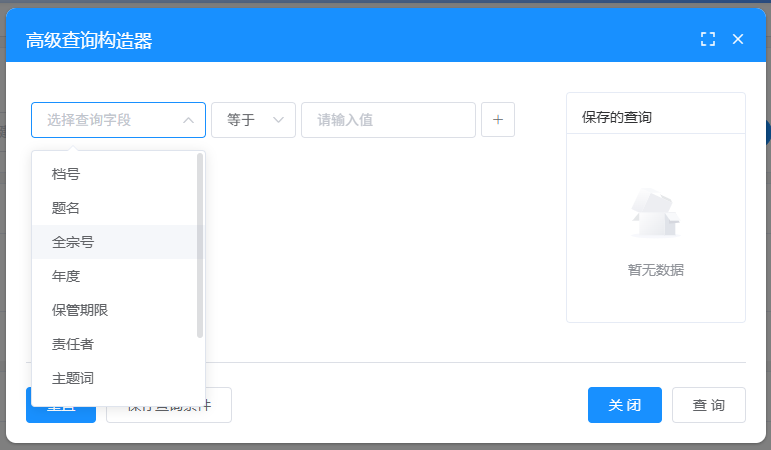The width and height of the screenshot is (771, 450).
Task: Pick the 全宗号 option
Action: coord(73,242)
